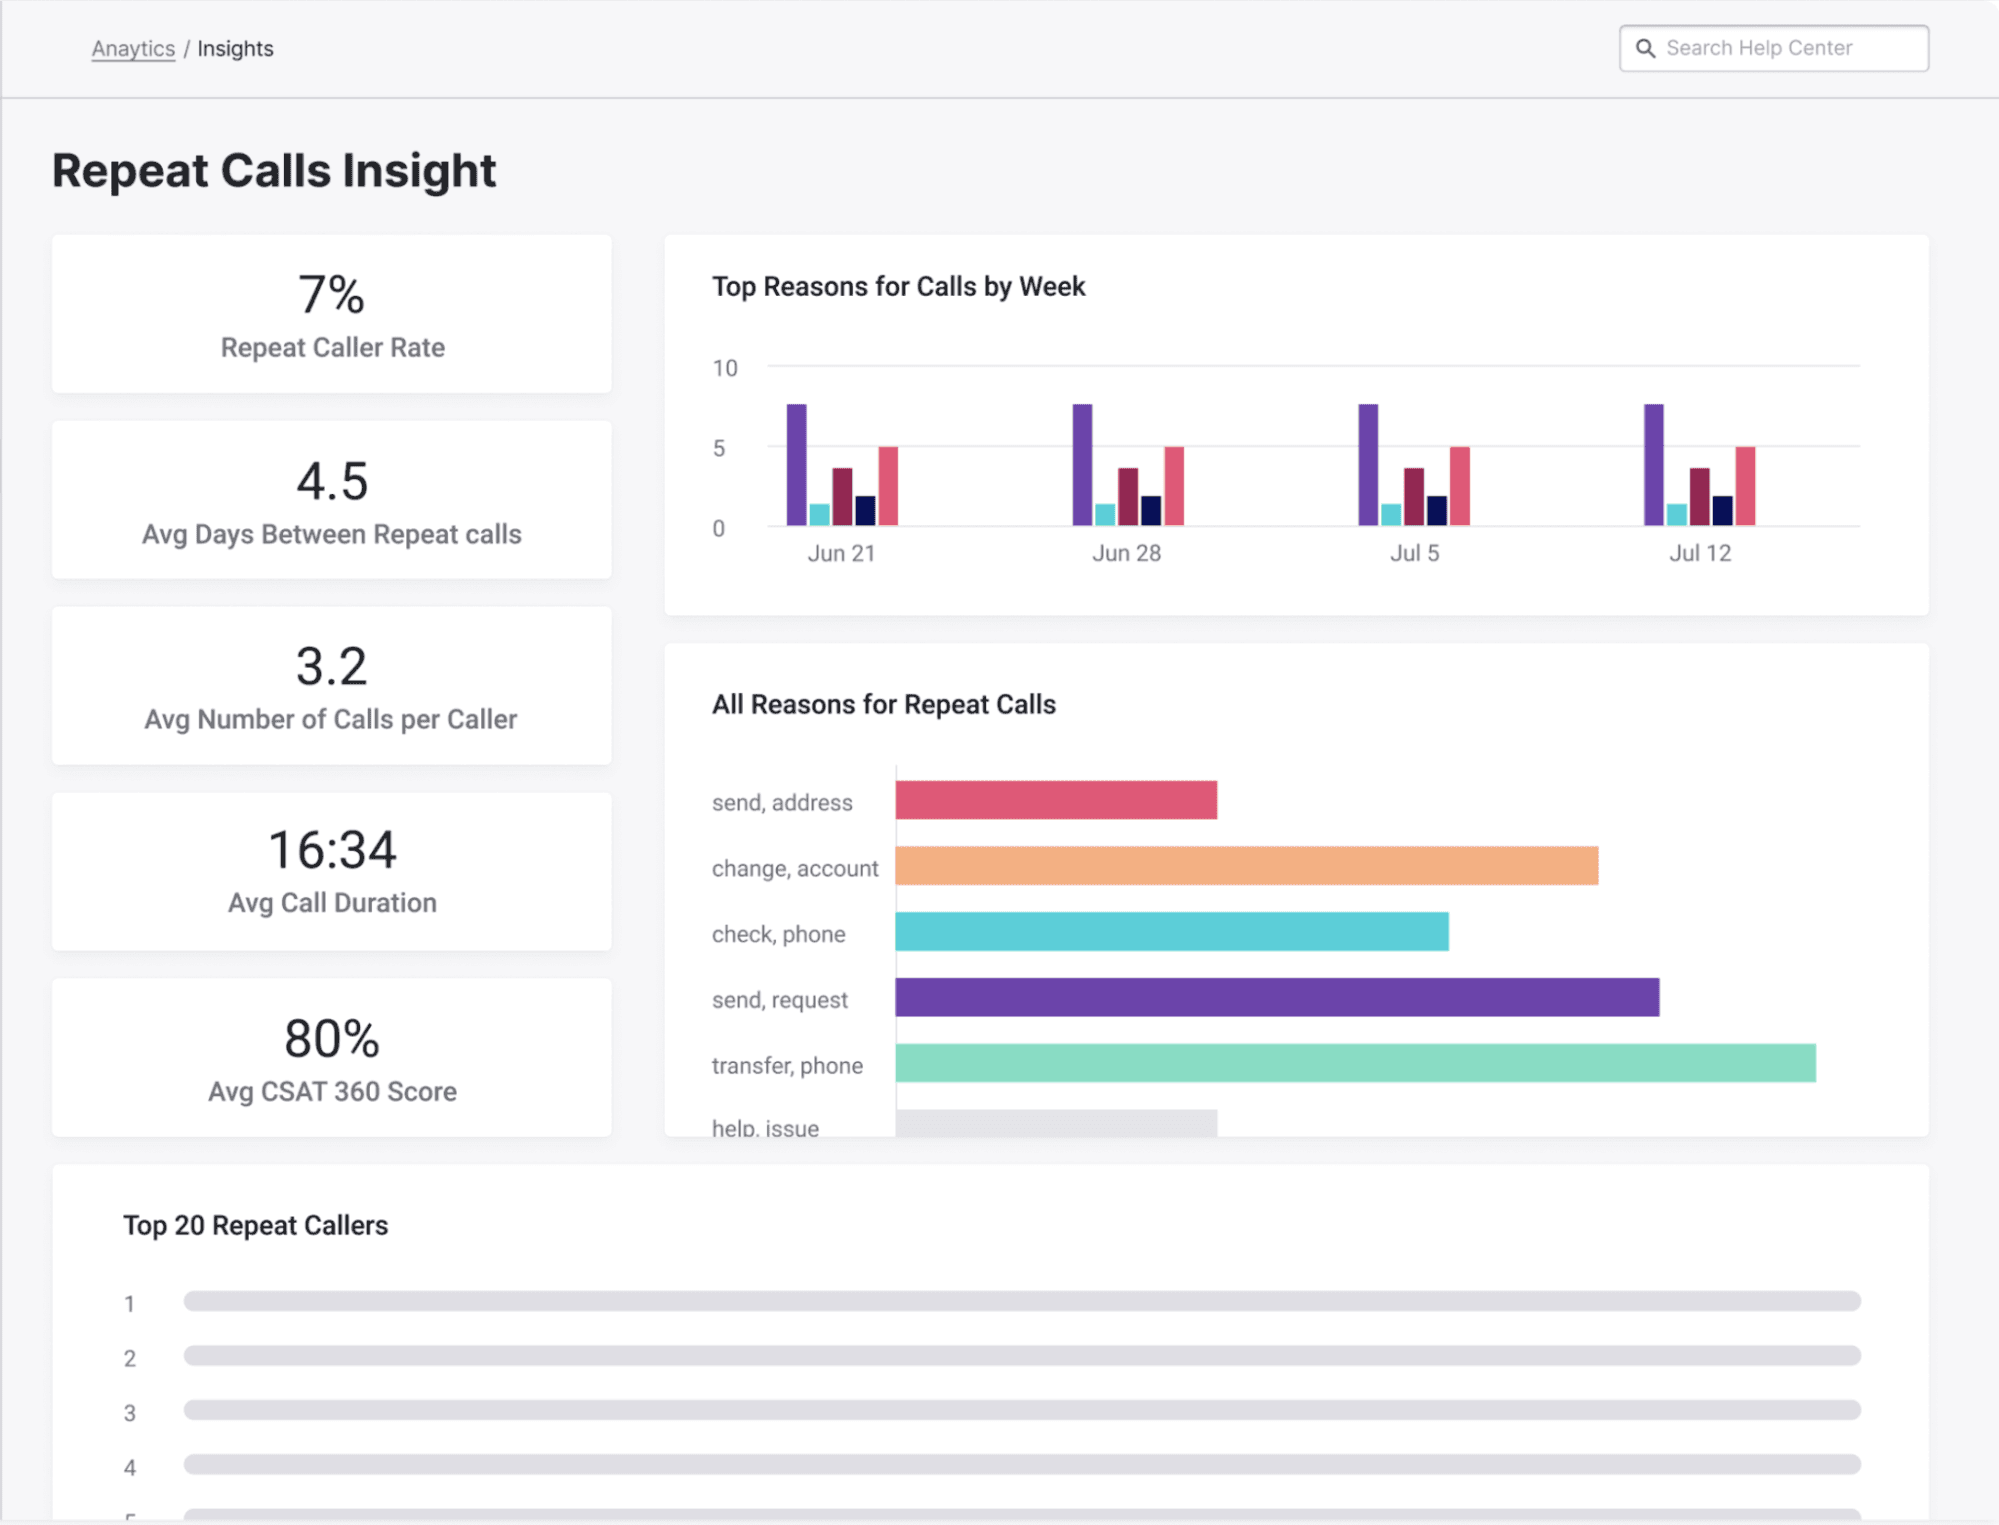Click the 'All Reasons for Repeat Calls' heading
This screenshot has height=1525, width=1999.
coord(883,703)
